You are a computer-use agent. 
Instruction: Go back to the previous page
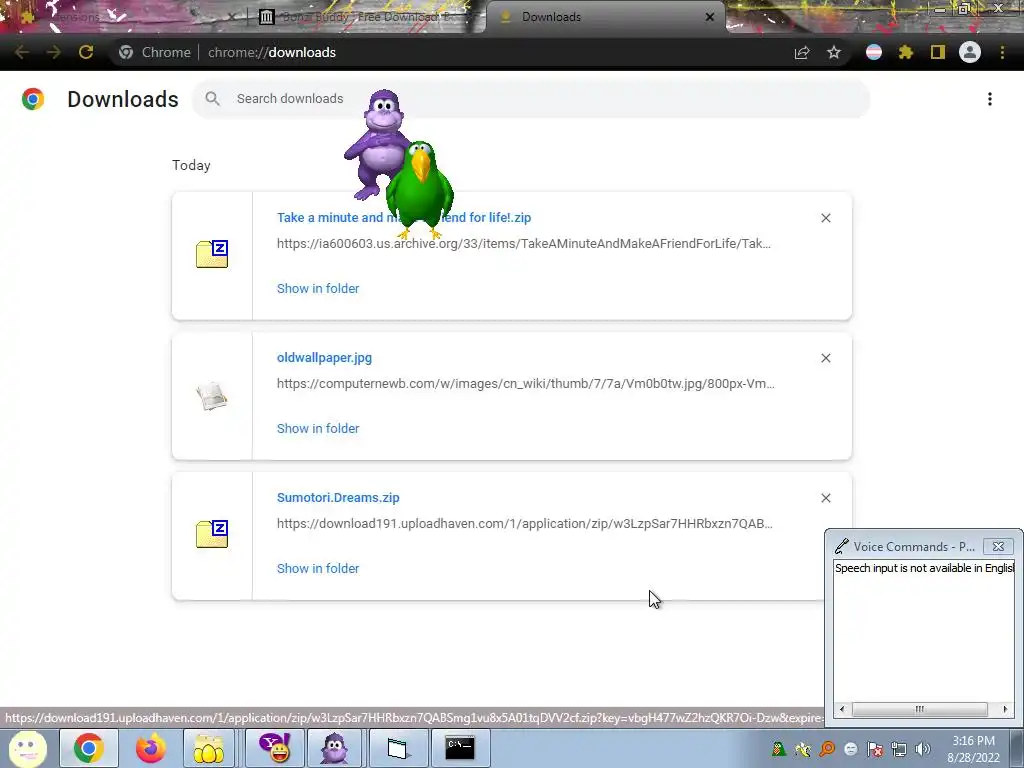[22, 52]
